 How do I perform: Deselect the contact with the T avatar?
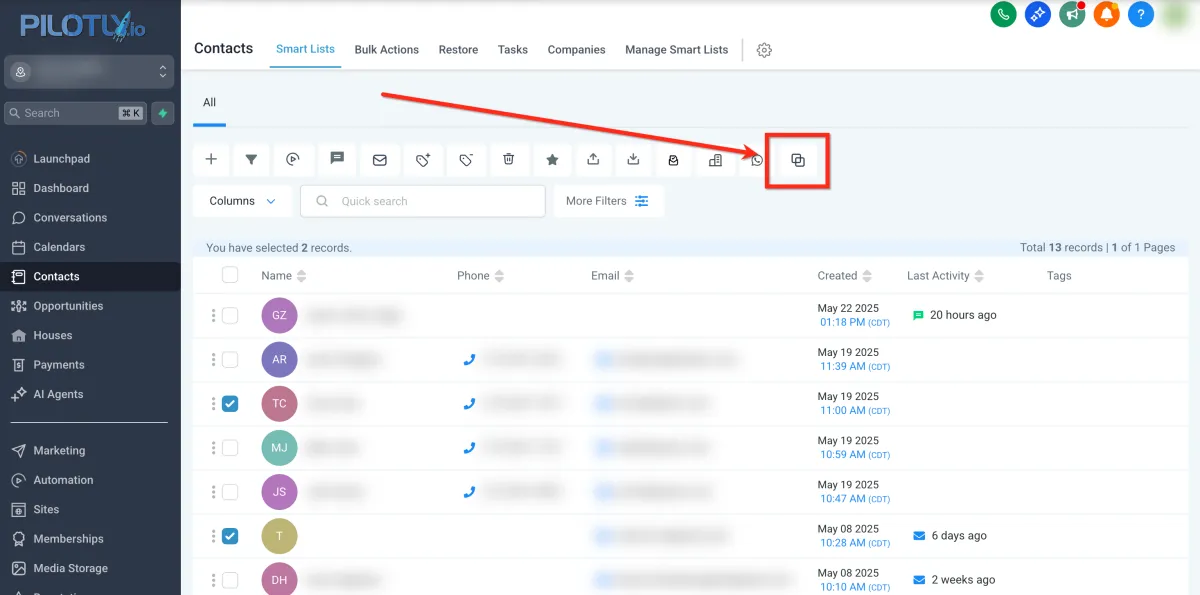point(229,536)
